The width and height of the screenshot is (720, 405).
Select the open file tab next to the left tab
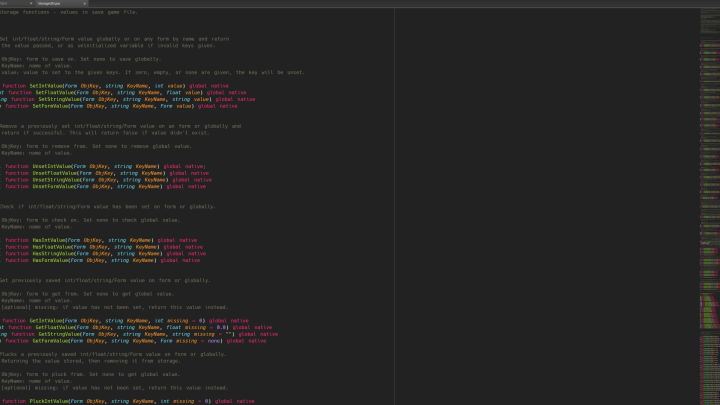pyautogui.click(x=62, y=3)
